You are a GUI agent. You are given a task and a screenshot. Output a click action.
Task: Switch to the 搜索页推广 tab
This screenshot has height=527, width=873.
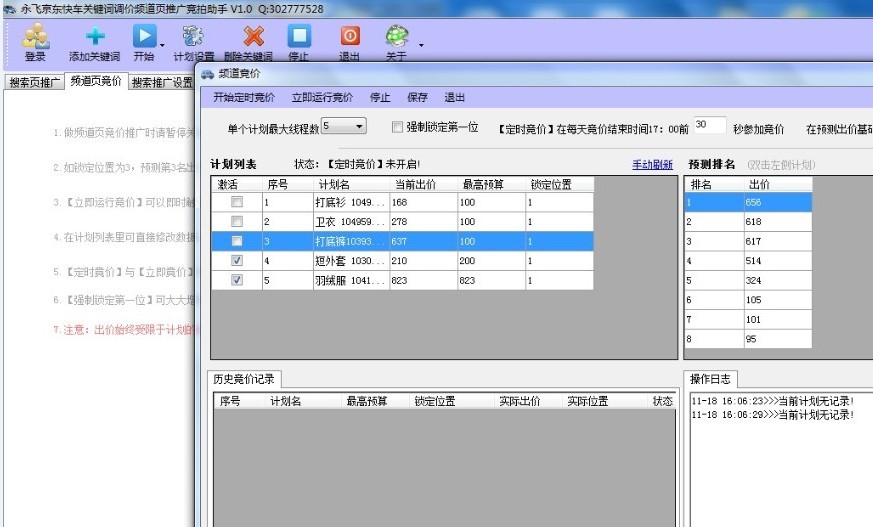[35, 82]
